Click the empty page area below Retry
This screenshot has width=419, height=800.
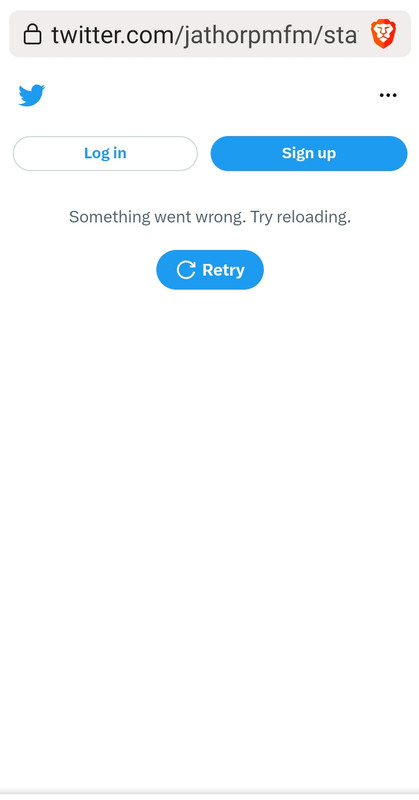click(x=209, y=536)
